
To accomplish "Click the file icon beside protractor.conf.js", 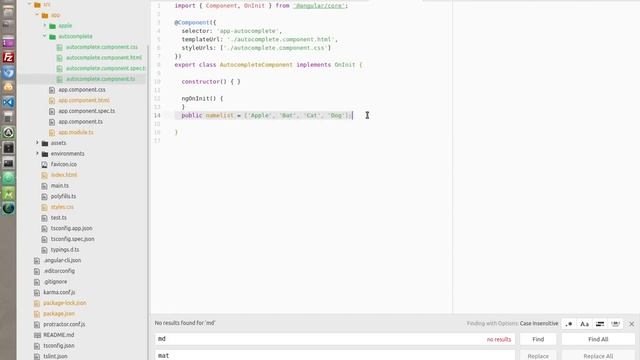I will tap(37, 324).
